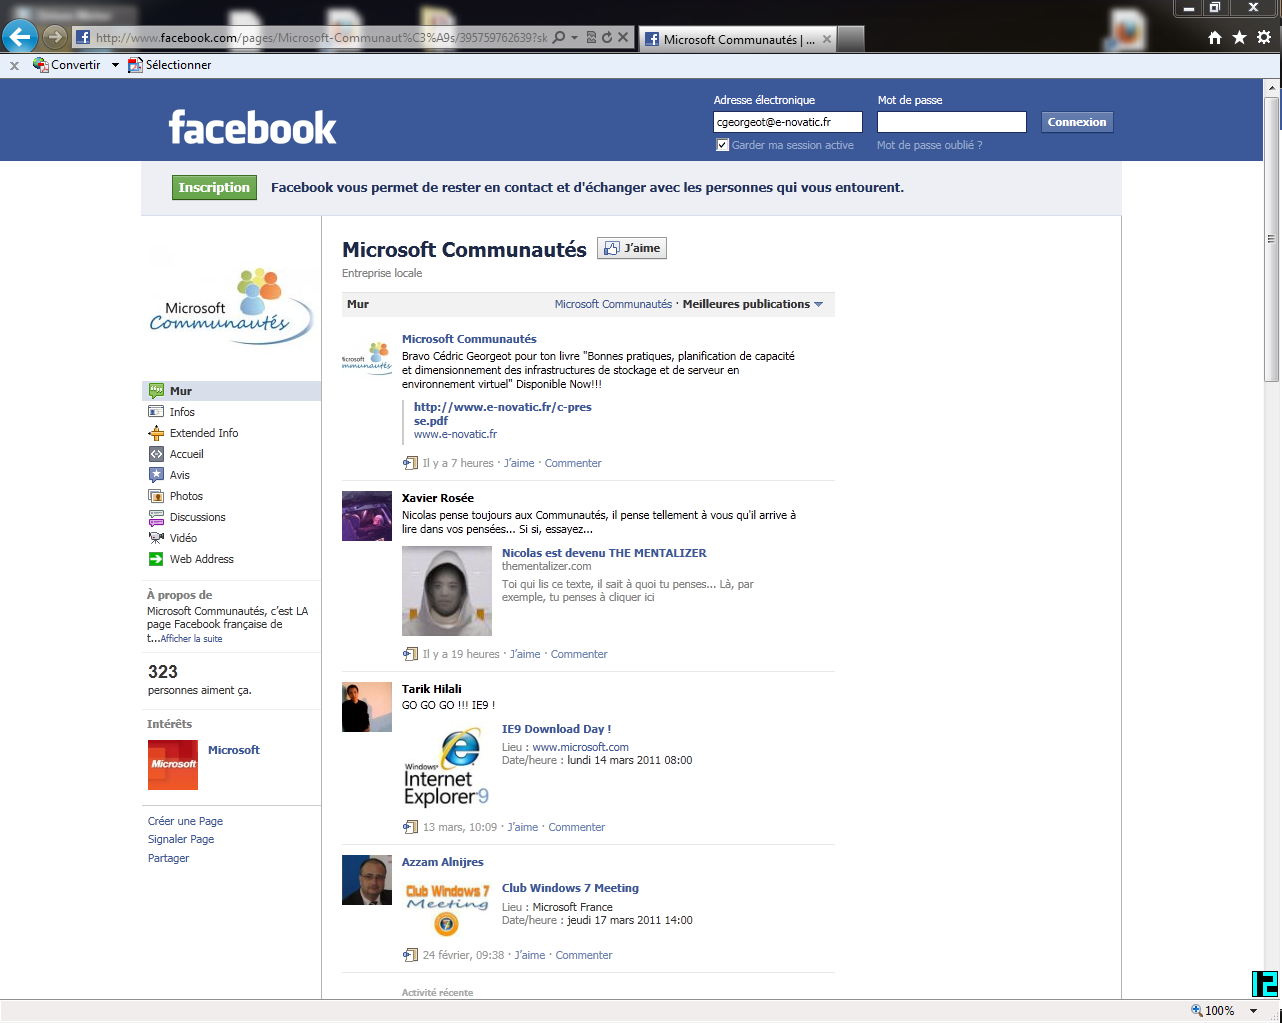This screenshot has width=1282, height=1023.
Task: Open the address bar autocomplete dropdown arrow
Action: point(574,38)
